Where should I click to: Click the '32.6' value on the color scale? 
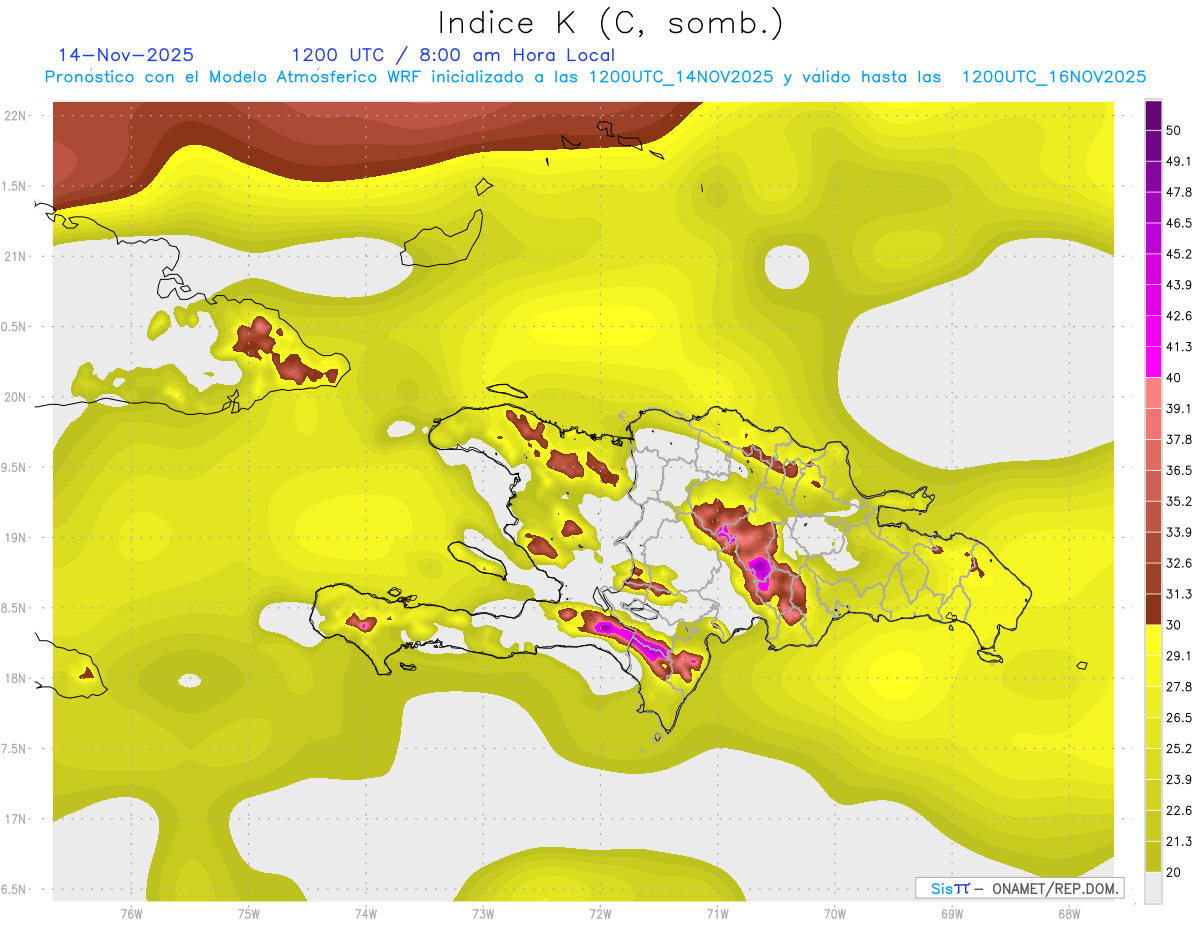coord(1179,564)
